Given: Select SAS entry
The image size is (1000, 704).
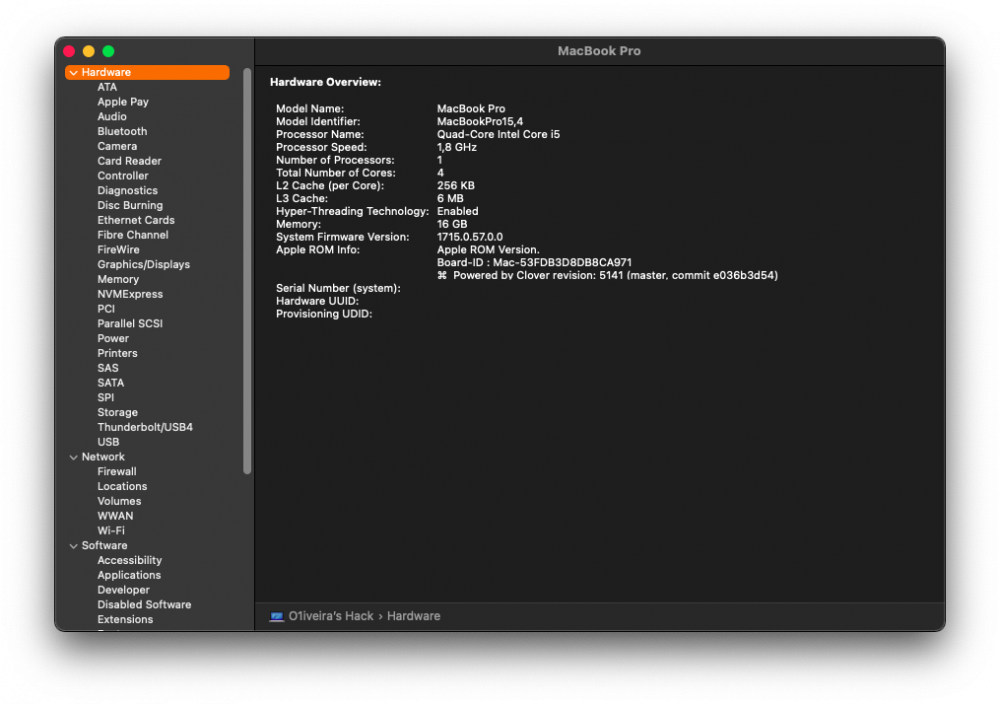Looking at the screenshot, I should click(108, 368).
